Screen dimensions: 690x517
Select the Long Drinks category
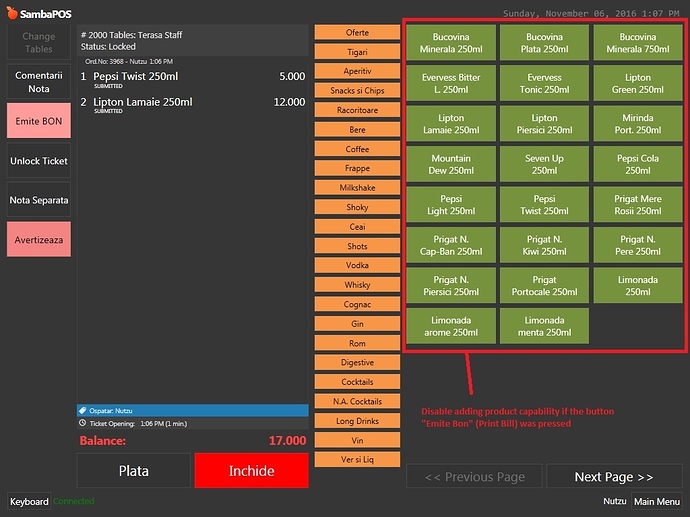(x=357, y=421)
